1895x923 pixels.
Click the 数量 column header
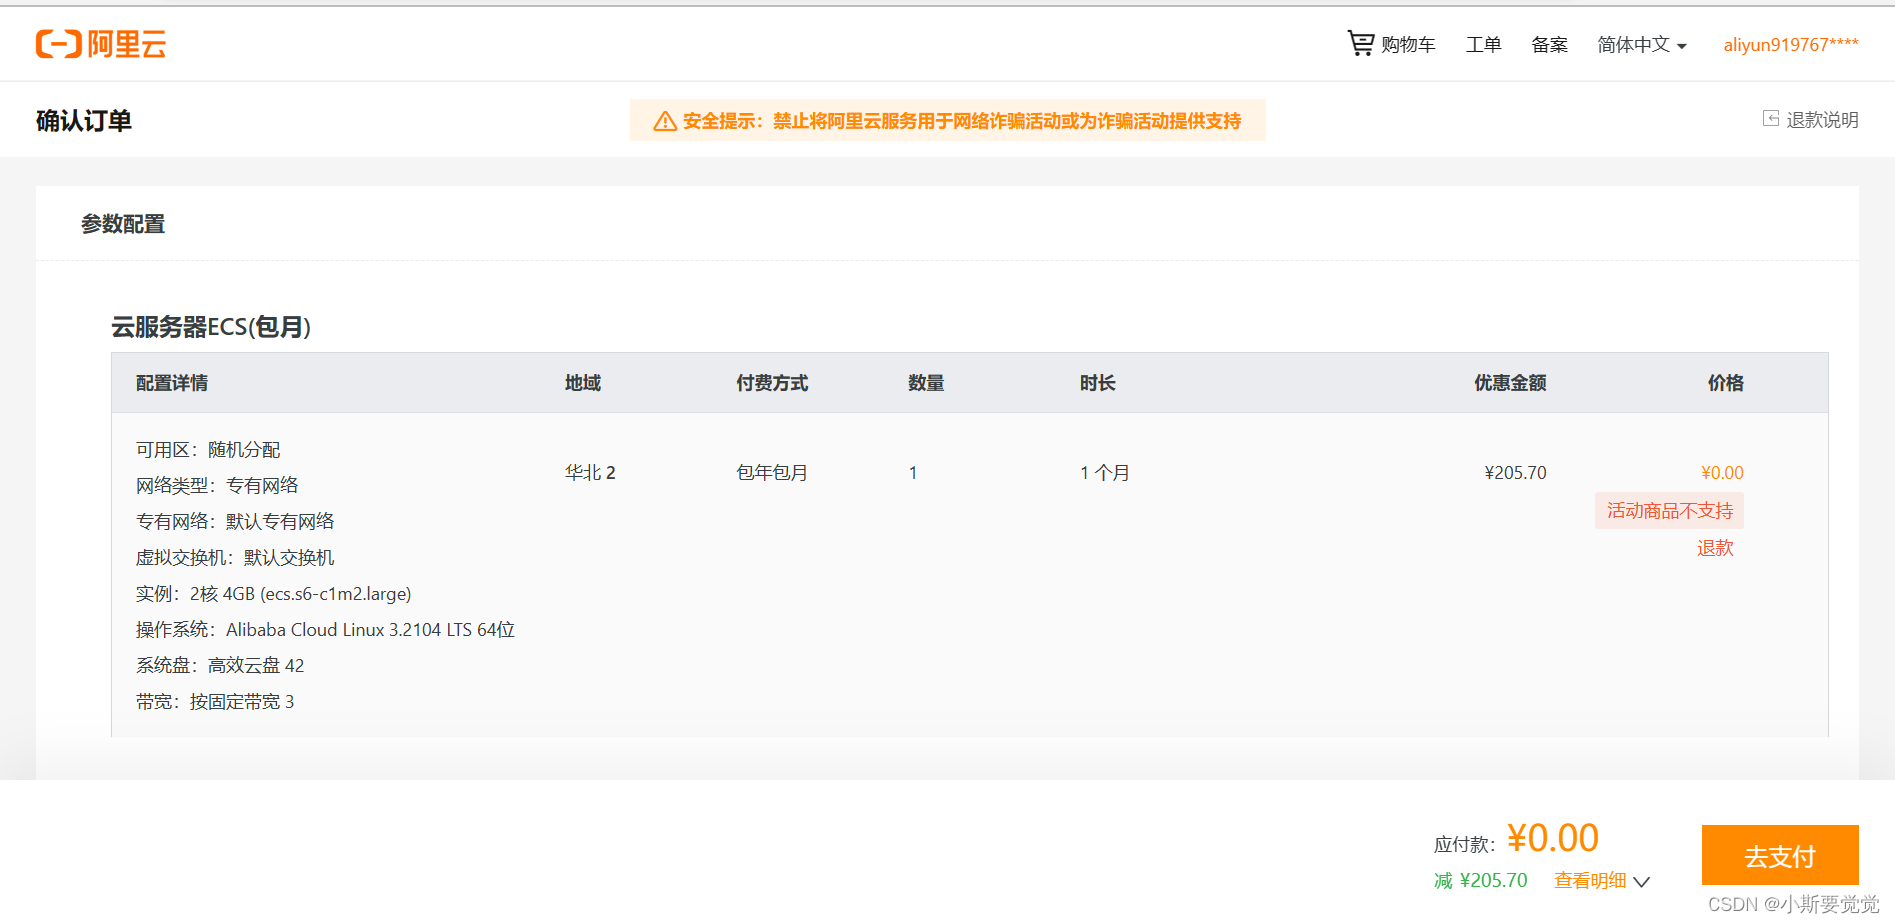926,383
